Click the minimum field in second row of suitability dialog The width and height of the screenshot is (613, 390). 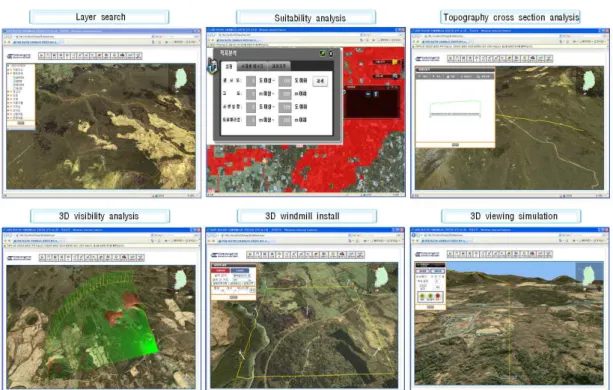[251, 94]
